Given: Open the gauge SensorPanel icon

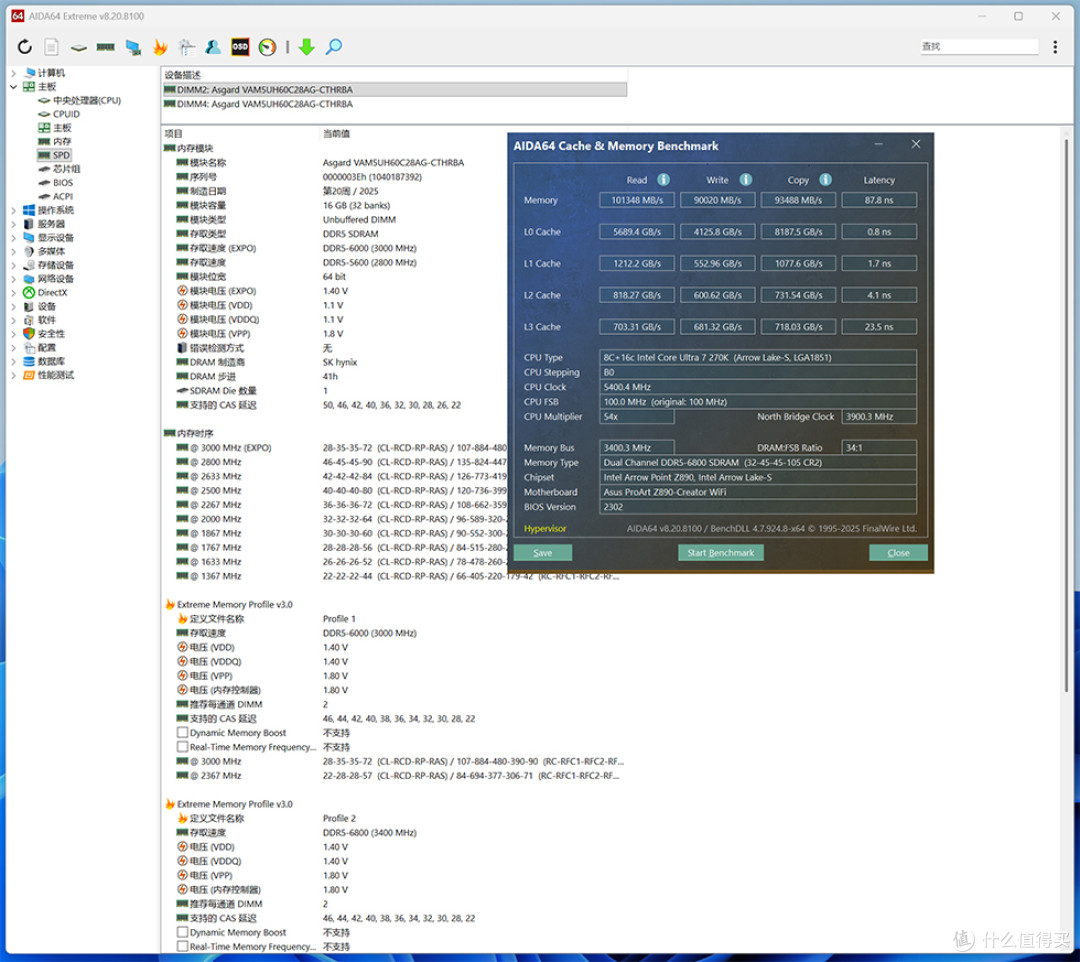Looking at the screenshot, I should pyautogui.click(x=267, y=47).
